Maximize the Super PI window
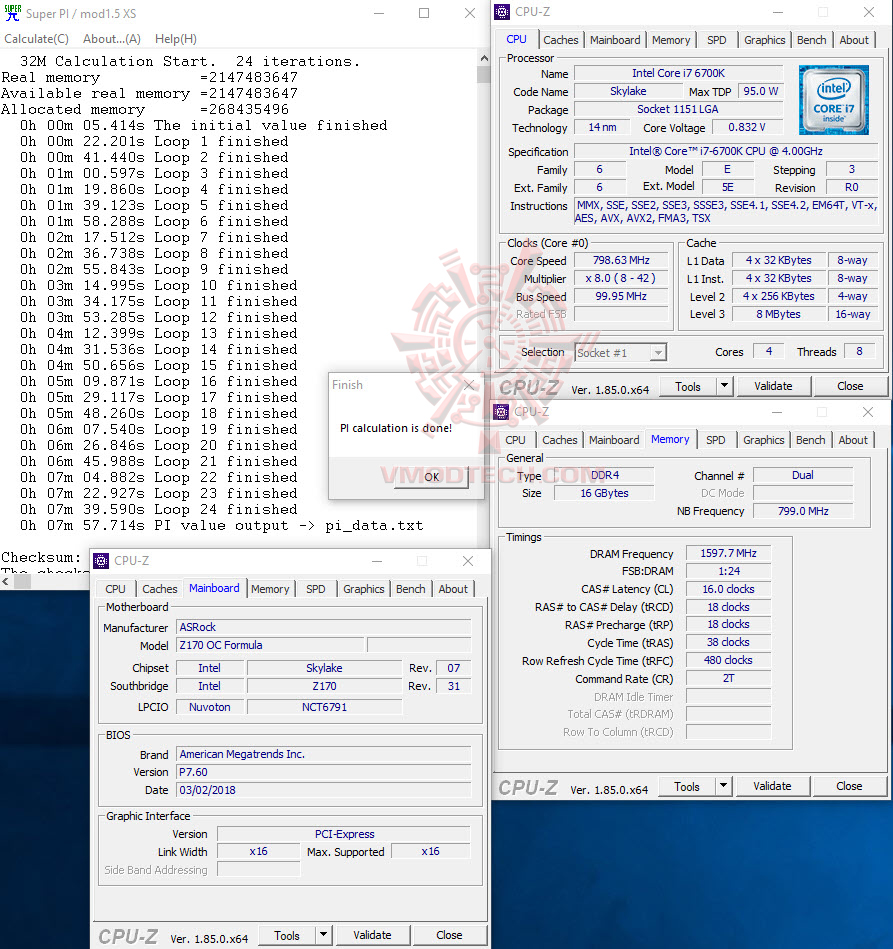This screenshot has height=949, width=893. tap(424, 13)
